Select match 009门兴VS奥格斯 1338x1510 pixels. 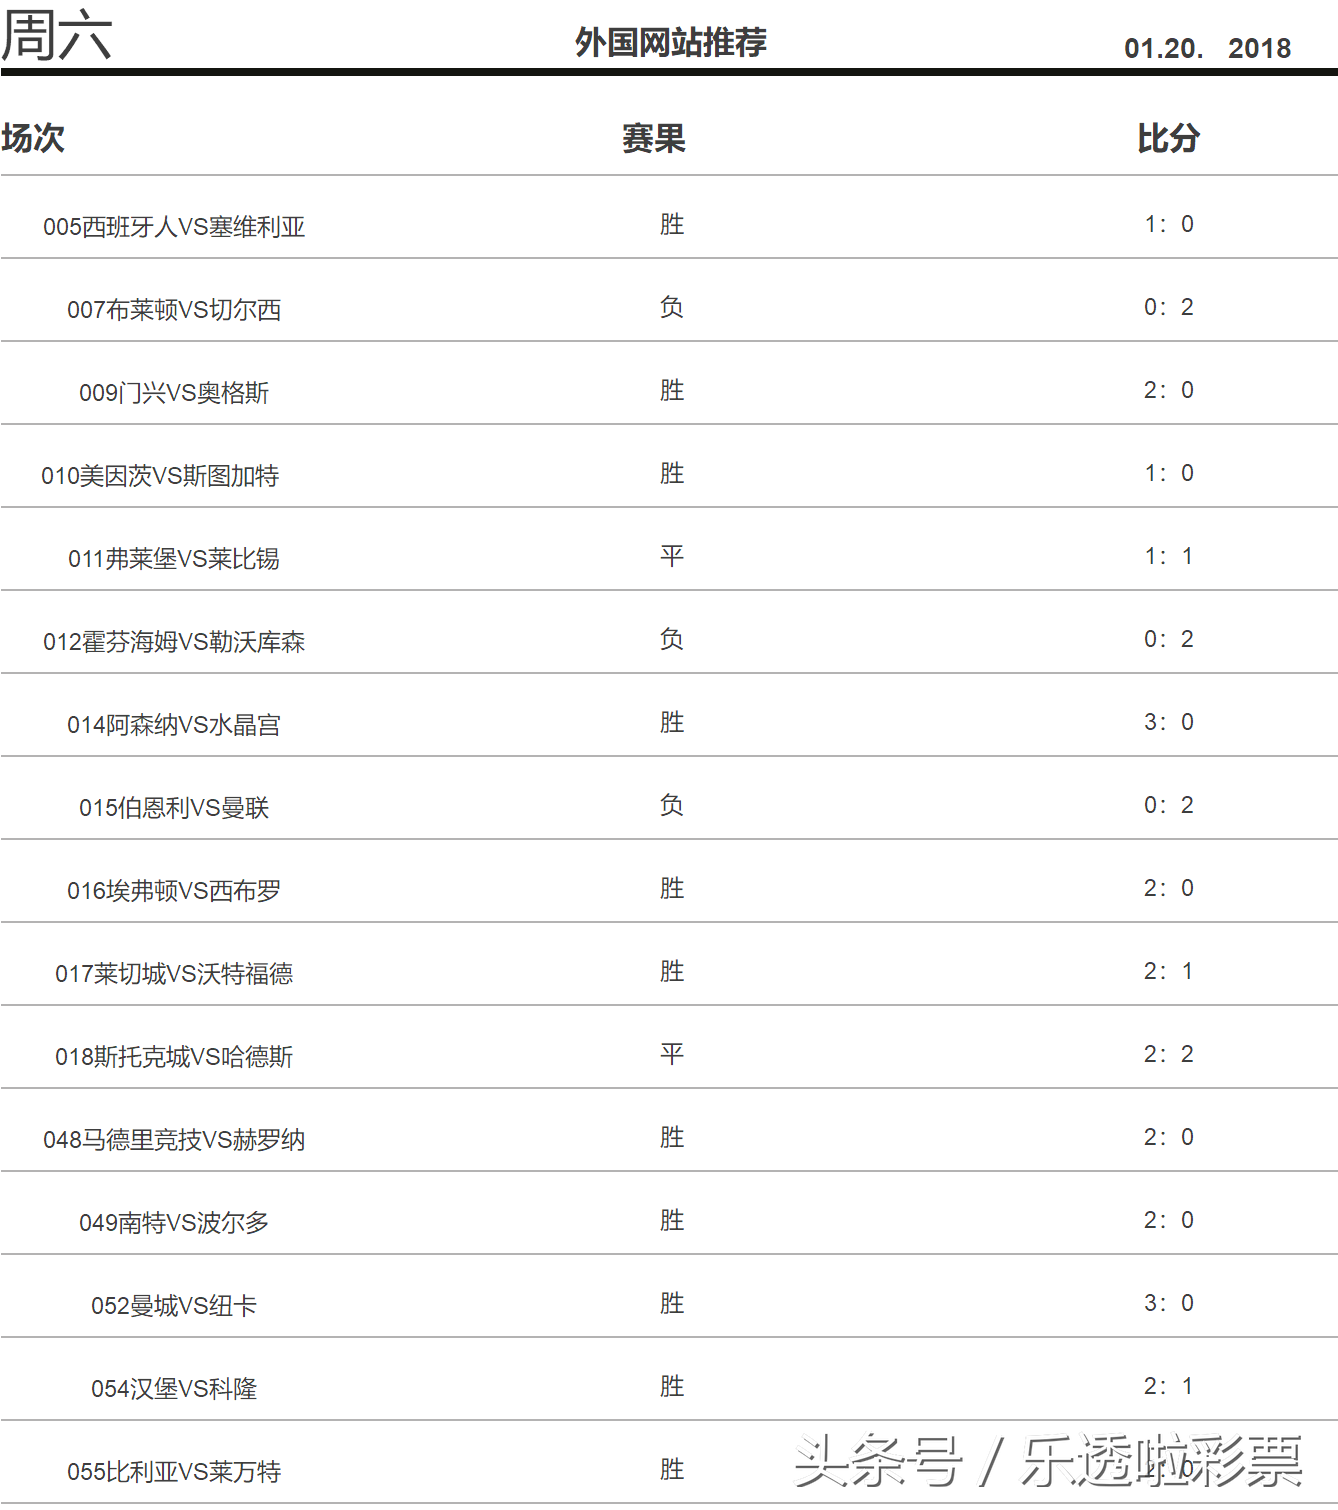[x=174, y=393]
